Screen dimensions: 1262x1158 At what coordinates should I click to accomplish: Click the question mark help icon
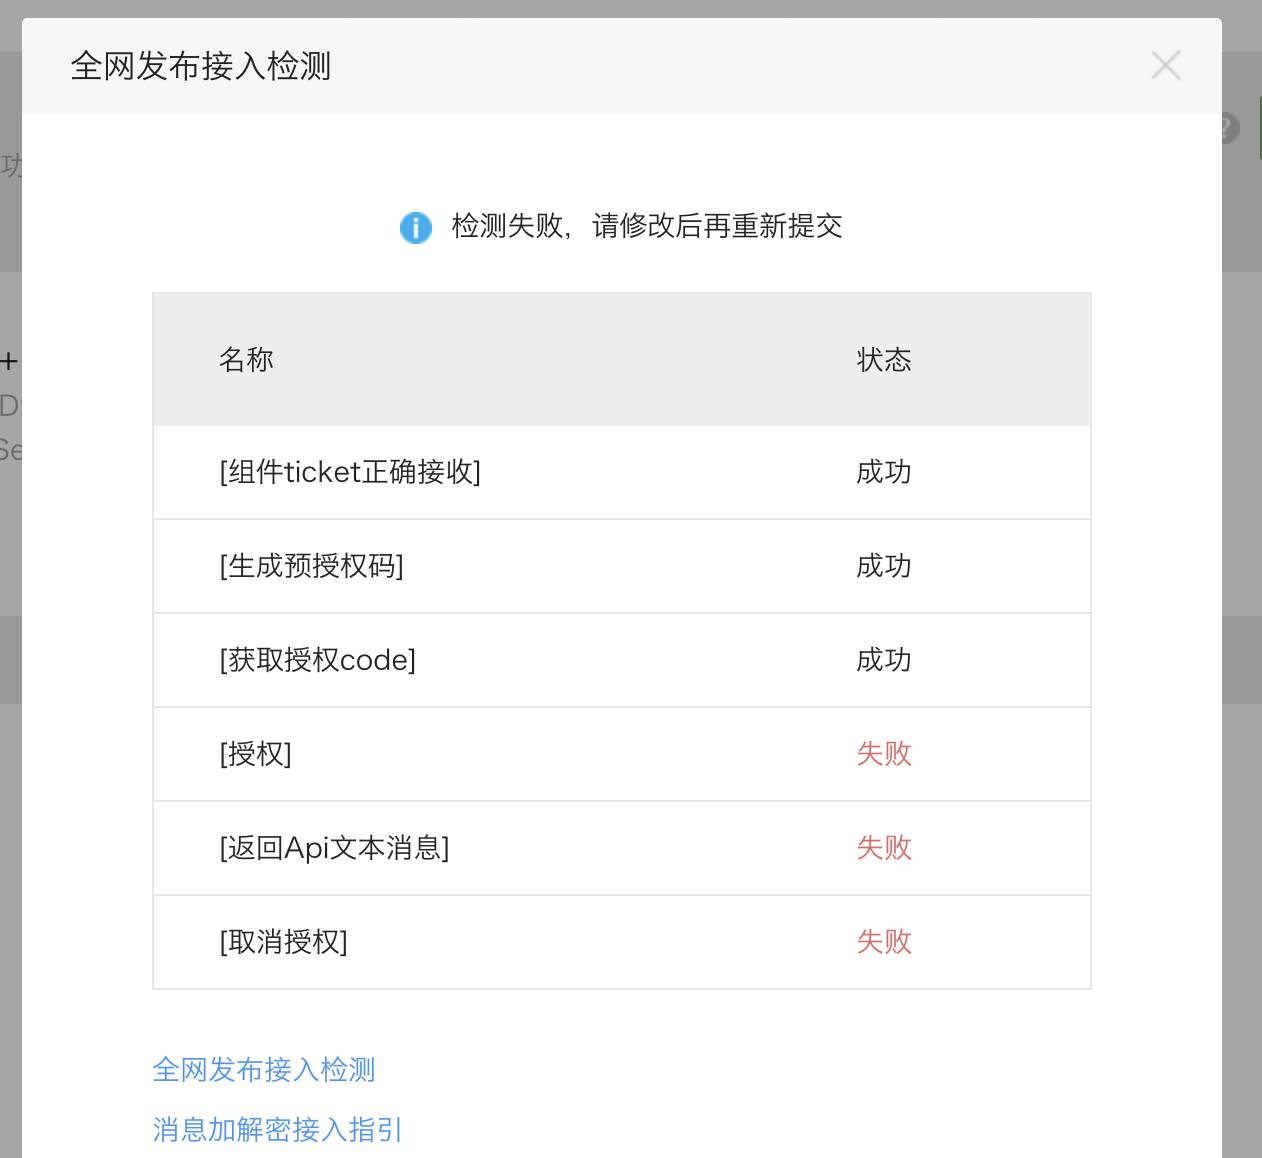pyautogui.click(x=1229, y=128)
